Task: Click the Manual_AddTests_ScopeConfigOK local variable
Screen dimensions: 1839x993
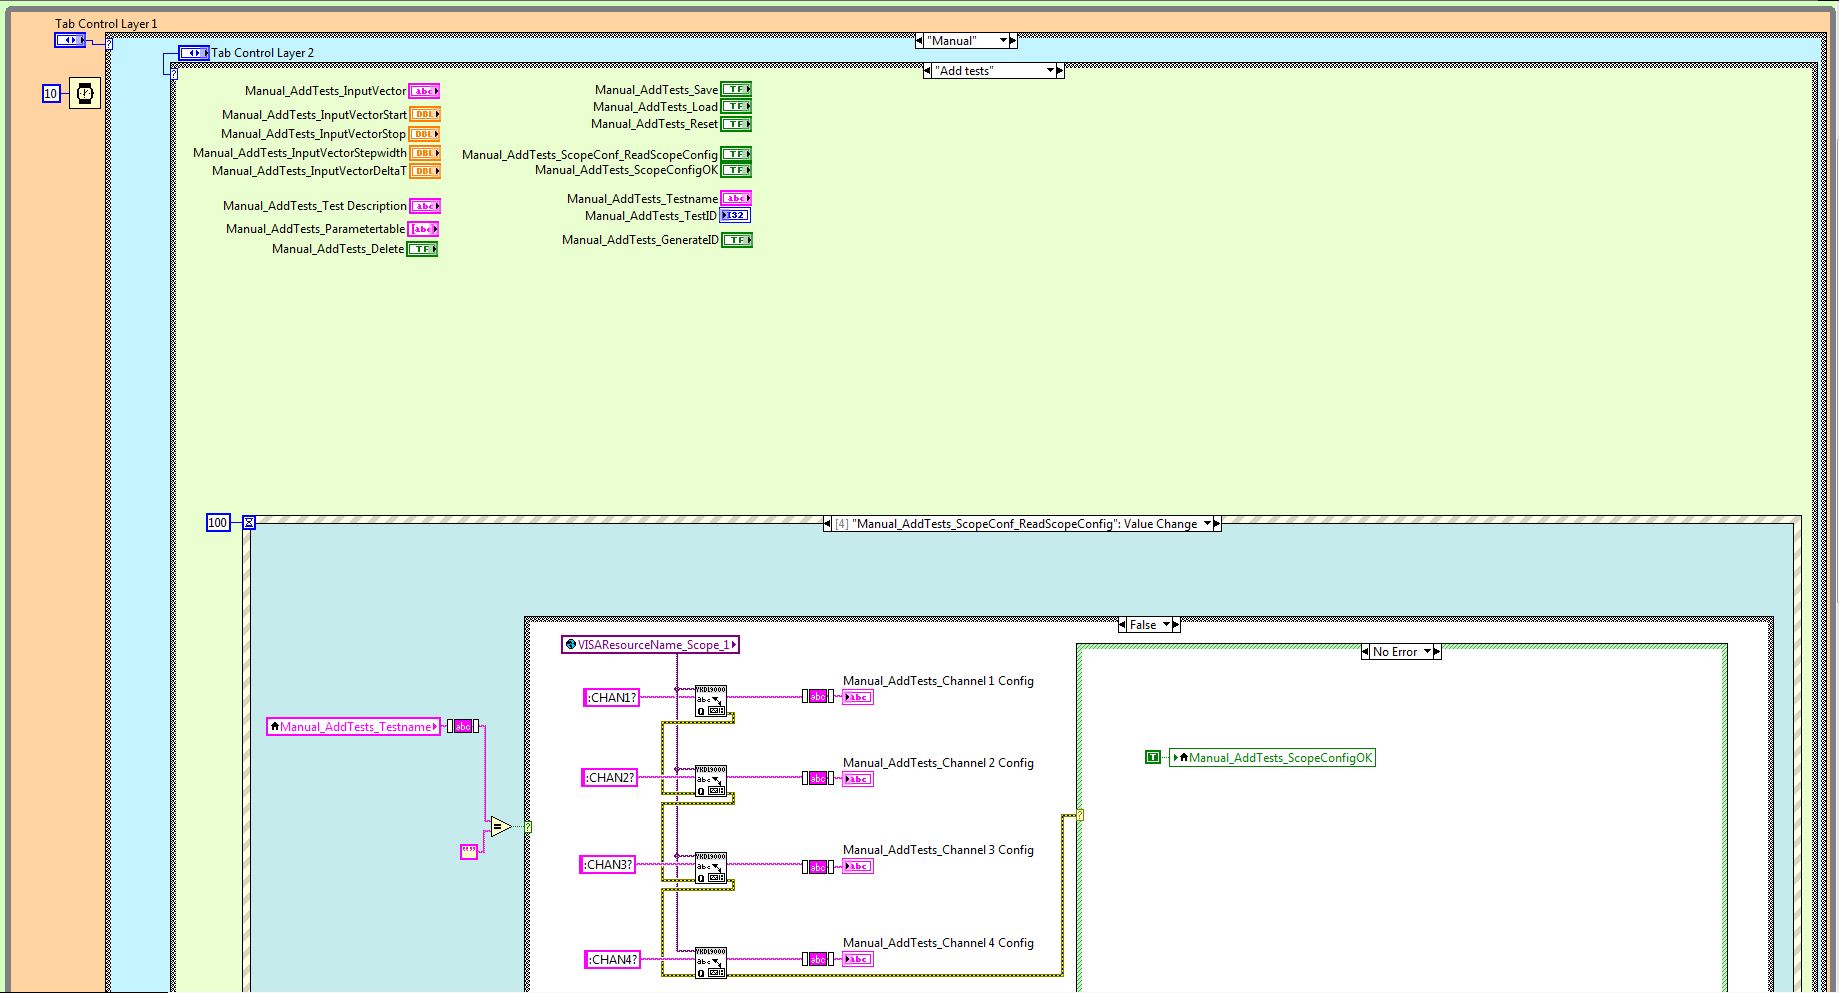Action: pos(1273,758)
